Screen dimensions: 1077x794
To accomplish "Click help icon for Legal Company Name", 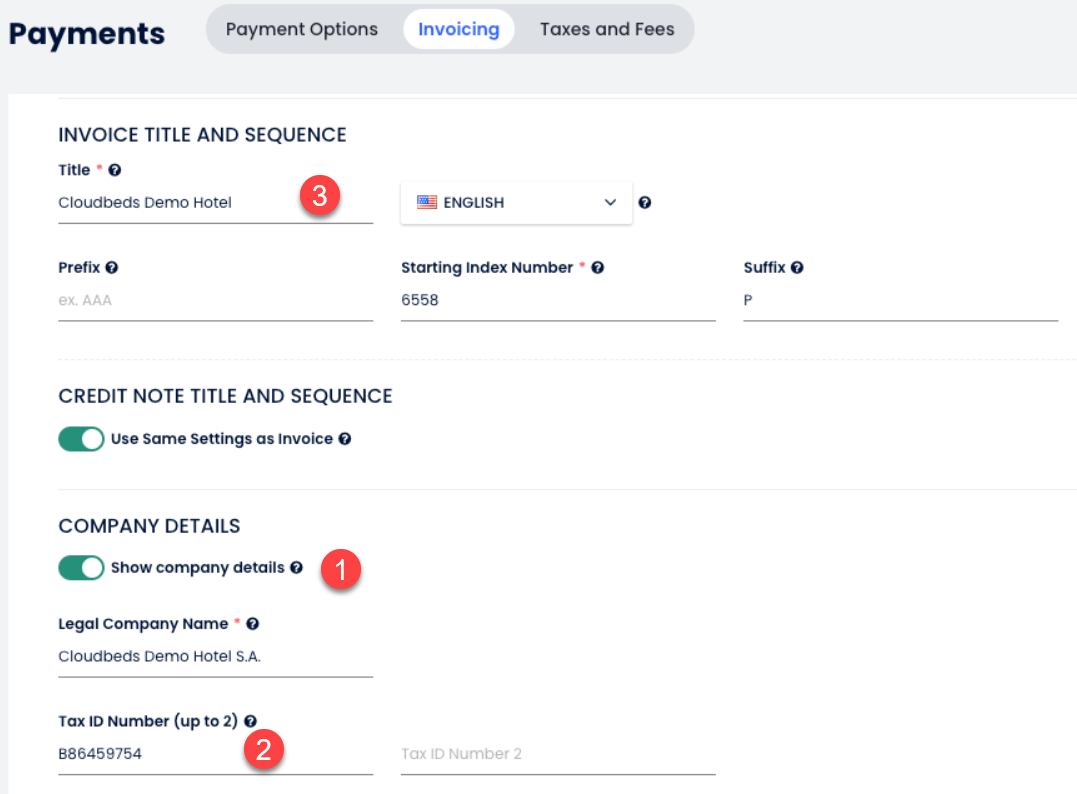I will 253,624.
